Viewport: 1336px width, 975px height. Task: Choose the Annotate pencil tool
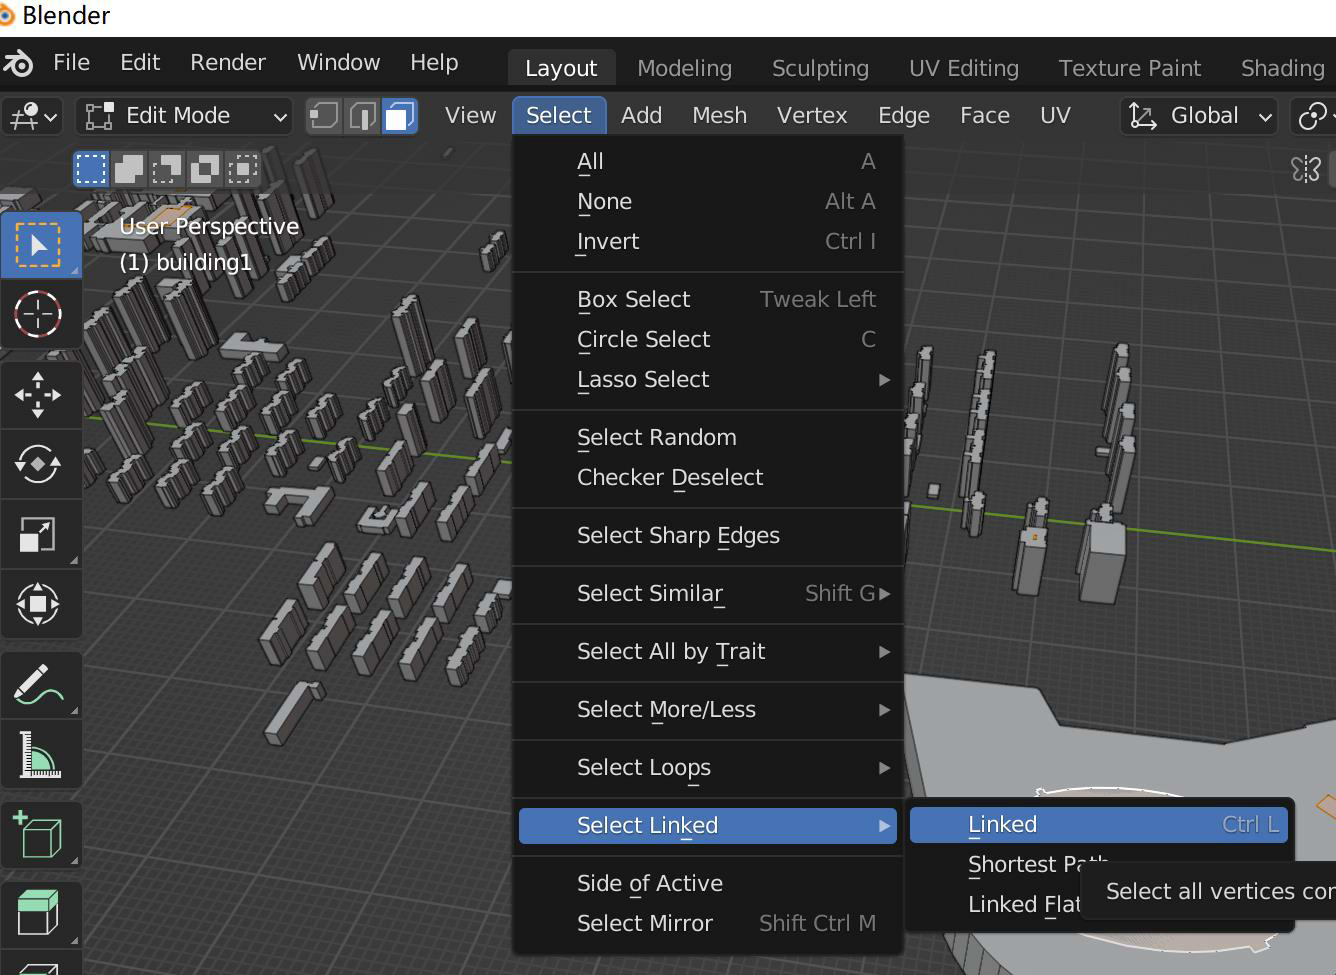click(39, 686)
